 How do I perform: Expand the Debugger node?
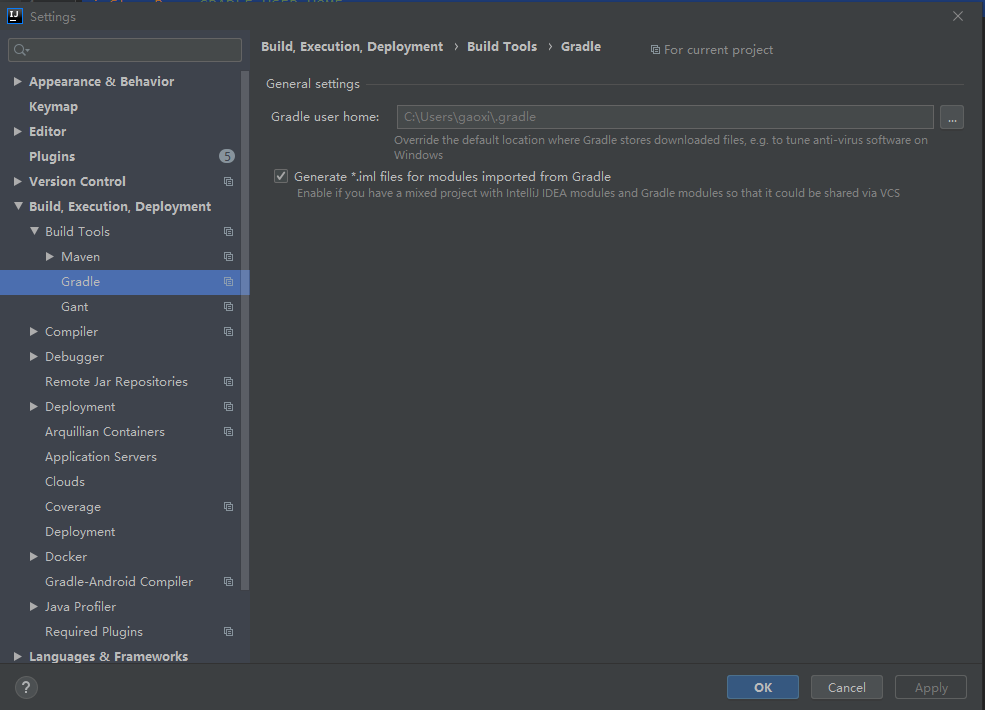pyautogui.click(x=34, y=357)
